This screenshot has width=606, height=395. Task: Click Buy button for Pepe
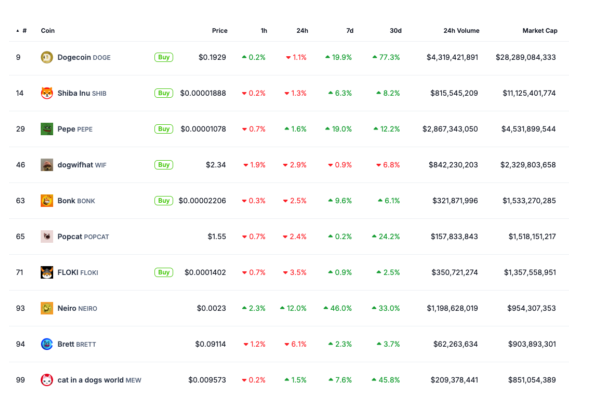(163, 129)
